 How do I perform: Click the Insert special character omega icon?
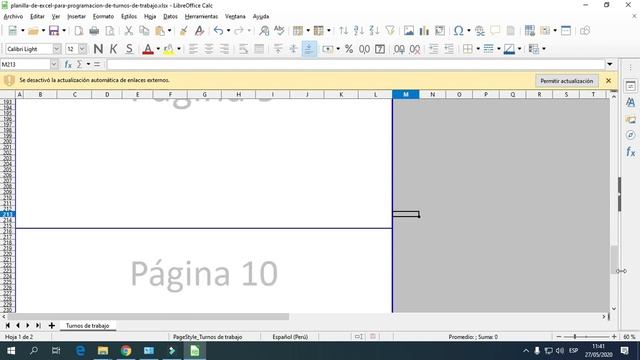[x=459, y=31]
